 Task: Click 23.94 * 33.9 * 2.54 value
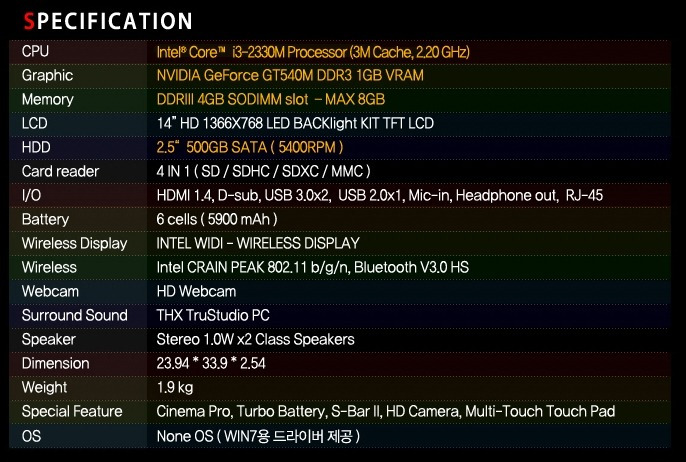click(x=211, y=363)
